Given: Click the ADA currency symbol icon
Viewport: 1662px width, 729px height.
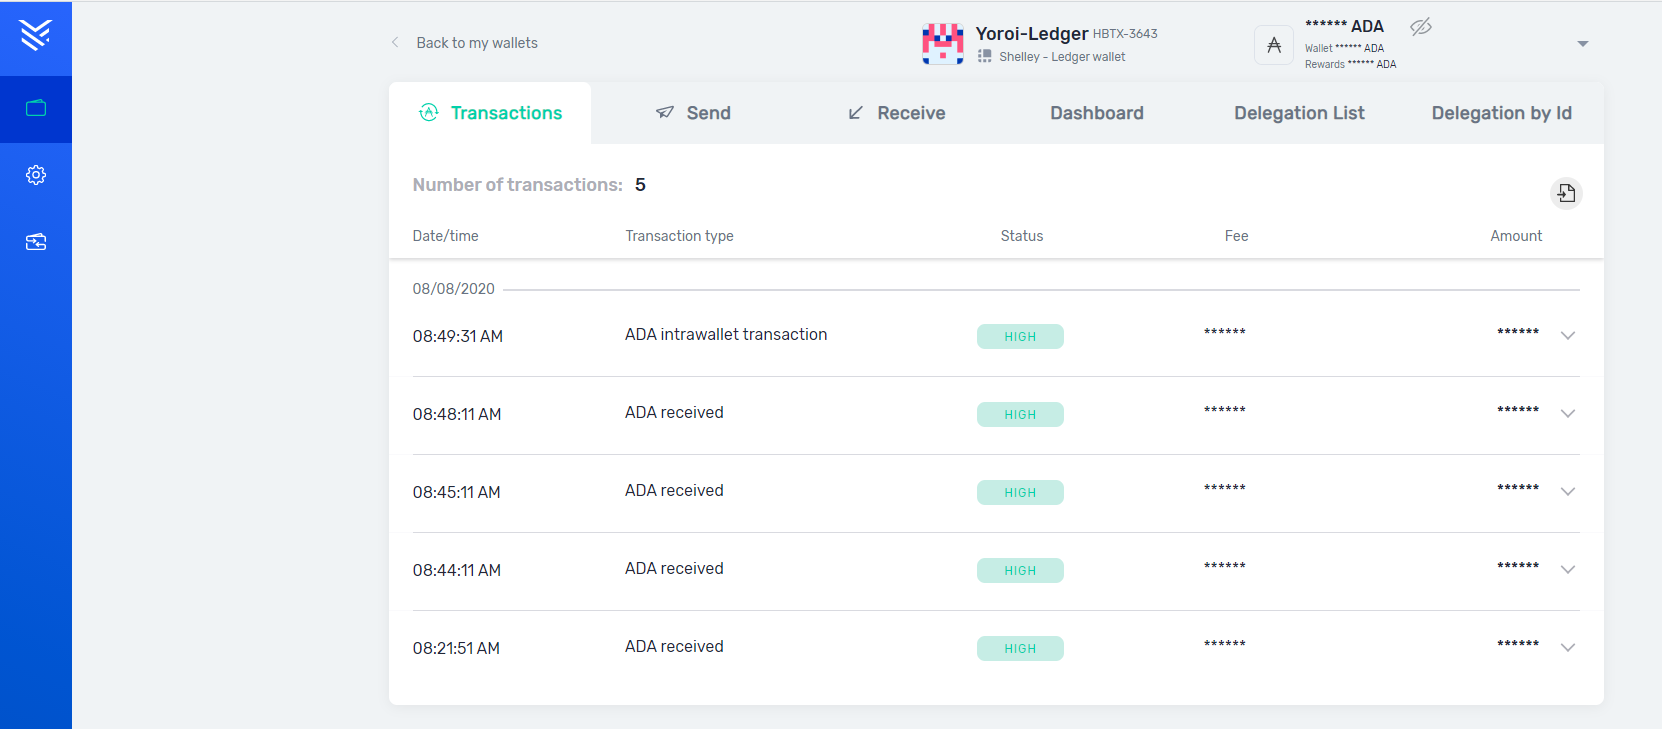Looking at the screenshot, I should click(1274, 45).
